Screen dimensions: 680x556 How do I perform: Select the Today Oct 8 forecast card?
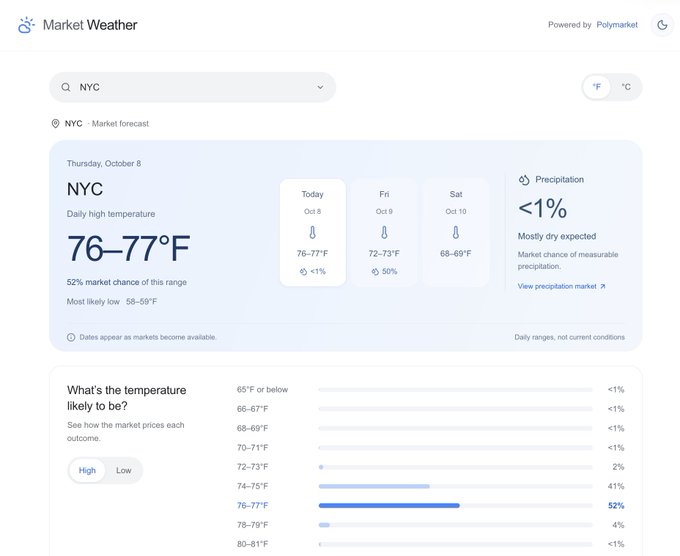coord(313,232)
